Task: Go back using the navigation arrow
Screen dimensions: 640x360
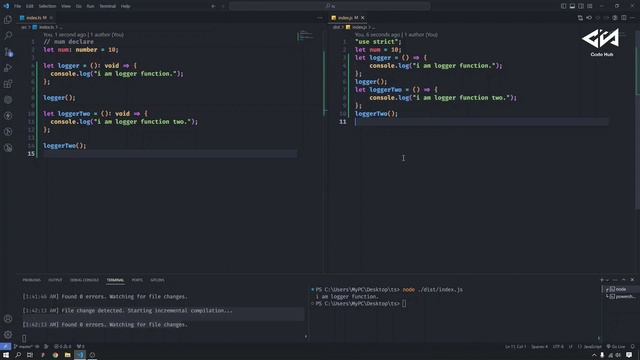Action: pos(213,6)
